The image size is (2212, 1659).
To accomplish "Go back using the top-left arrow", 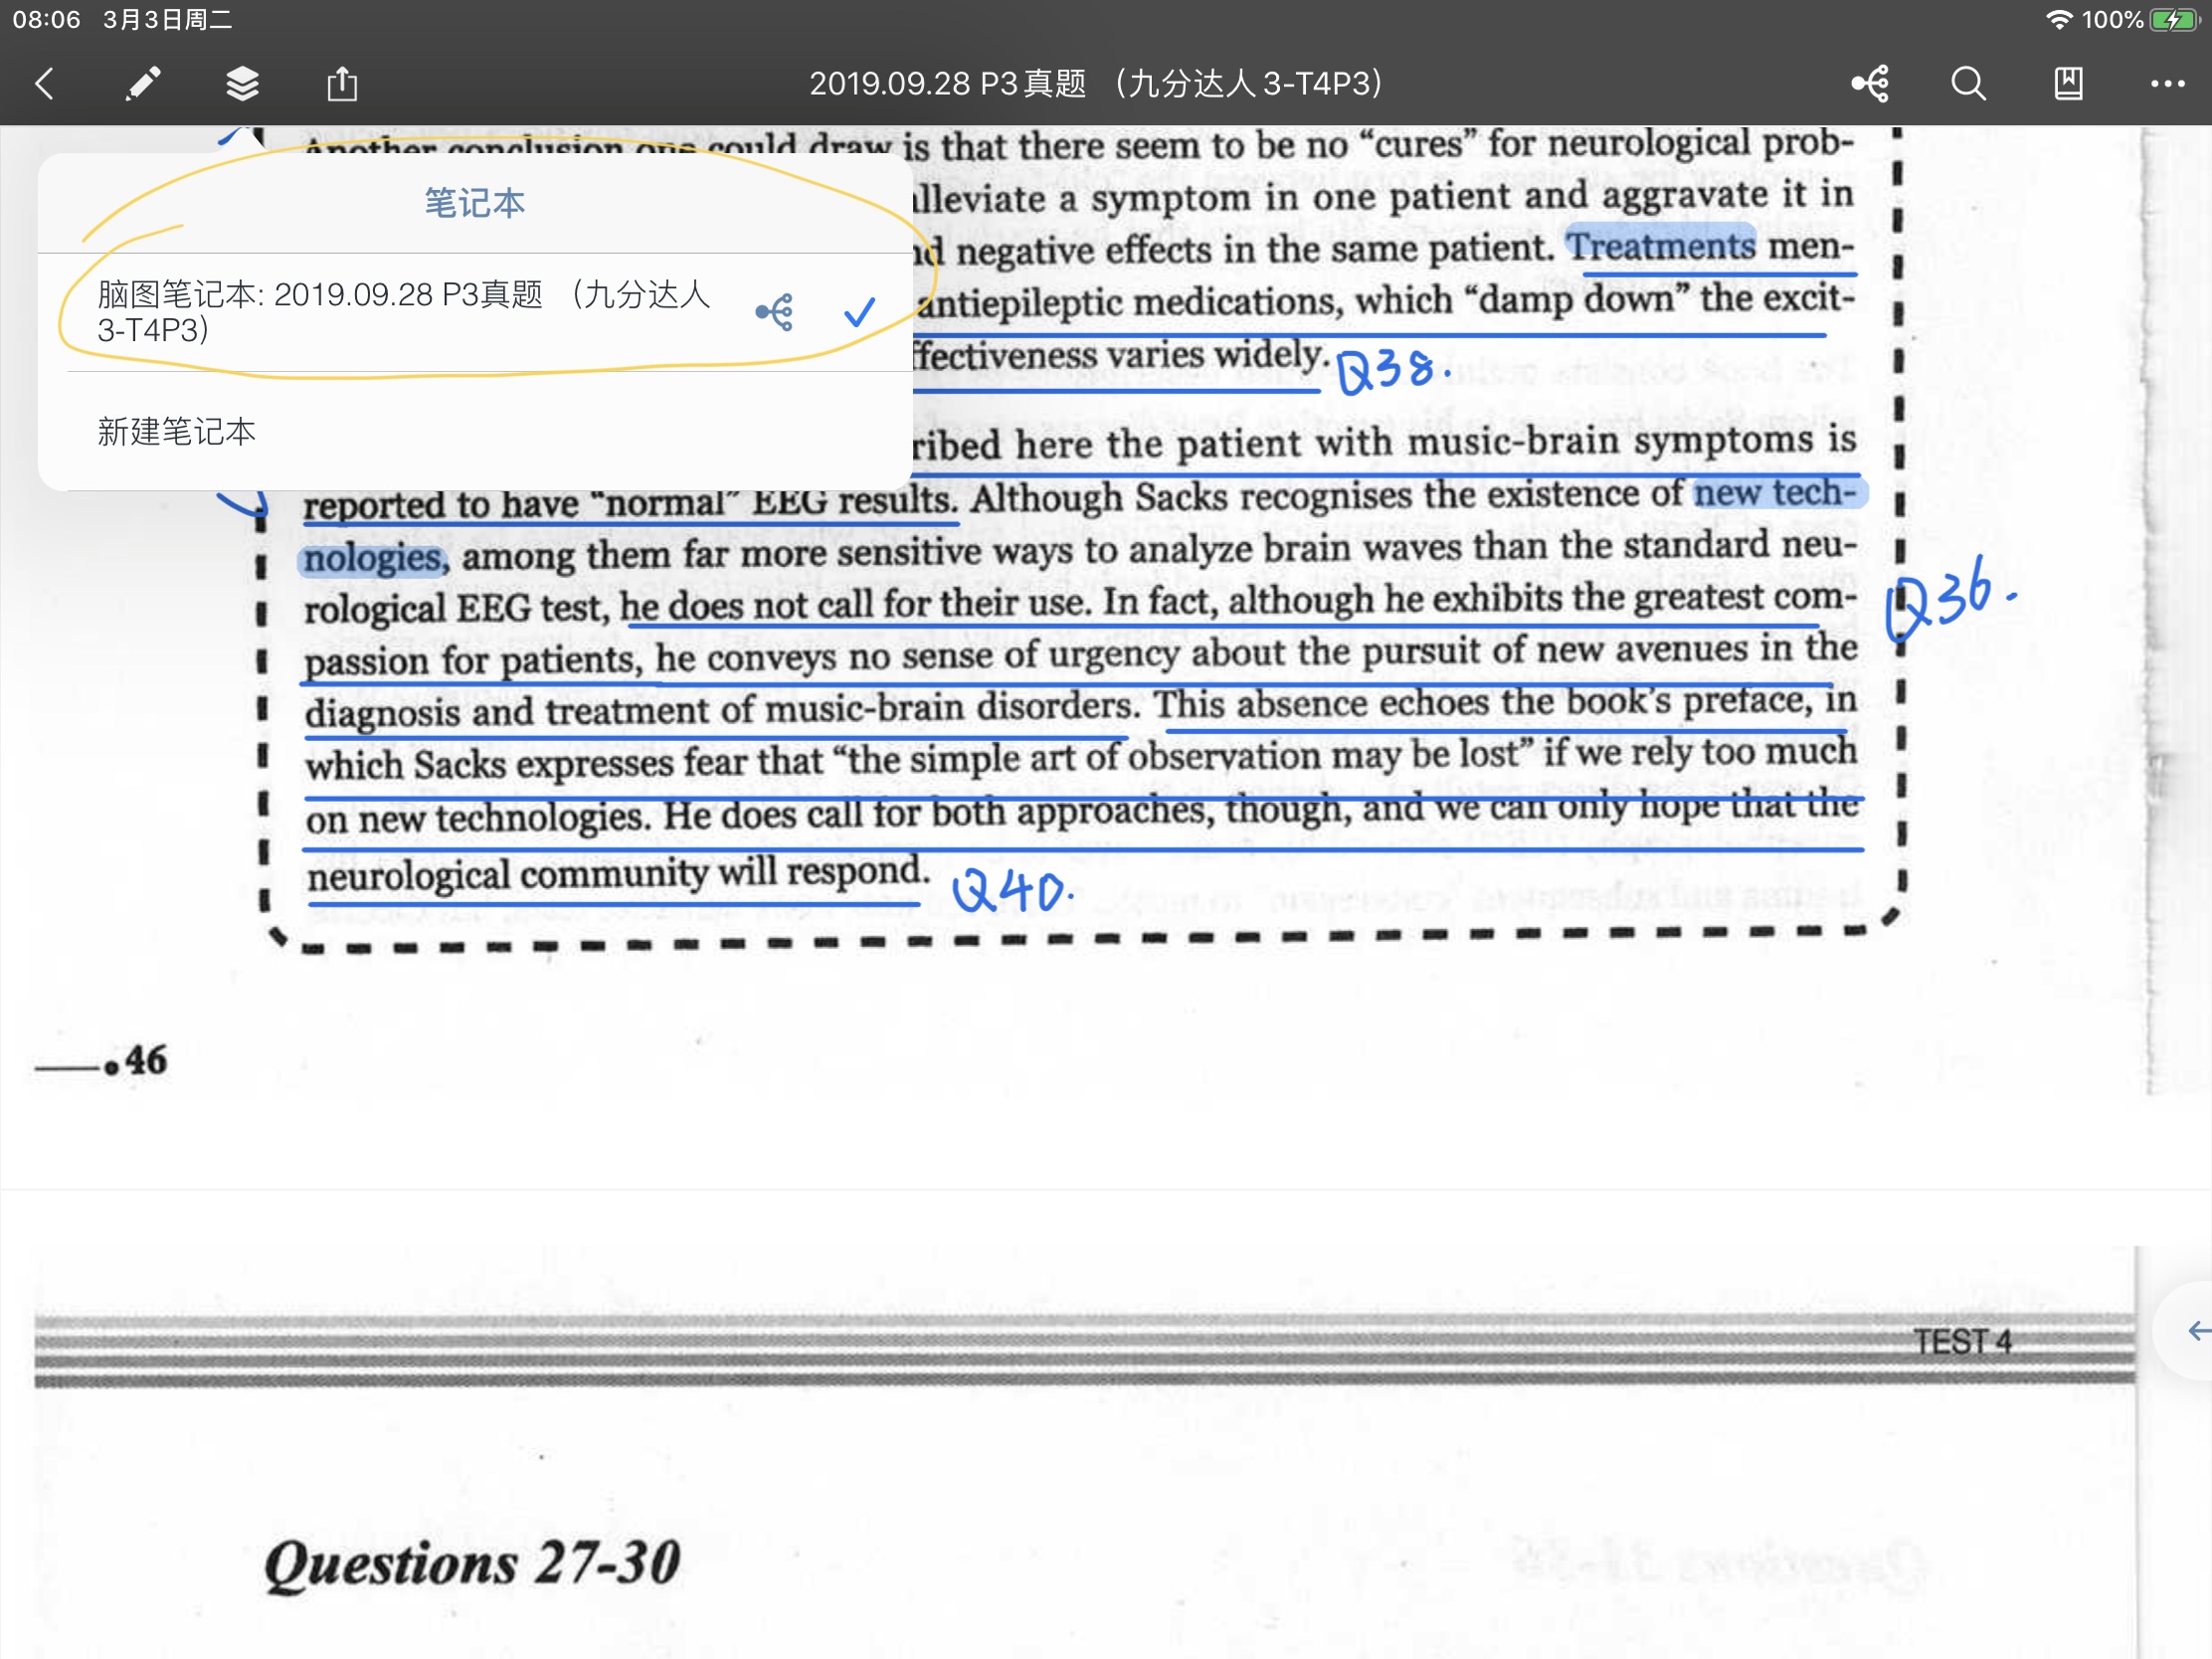I will [x=44, y=83].
